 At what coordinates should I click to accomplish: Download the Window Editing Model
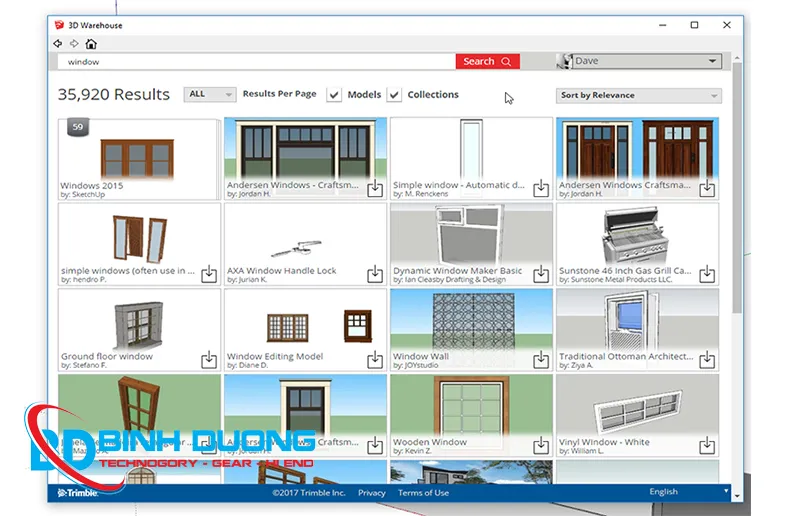(375, 360)
